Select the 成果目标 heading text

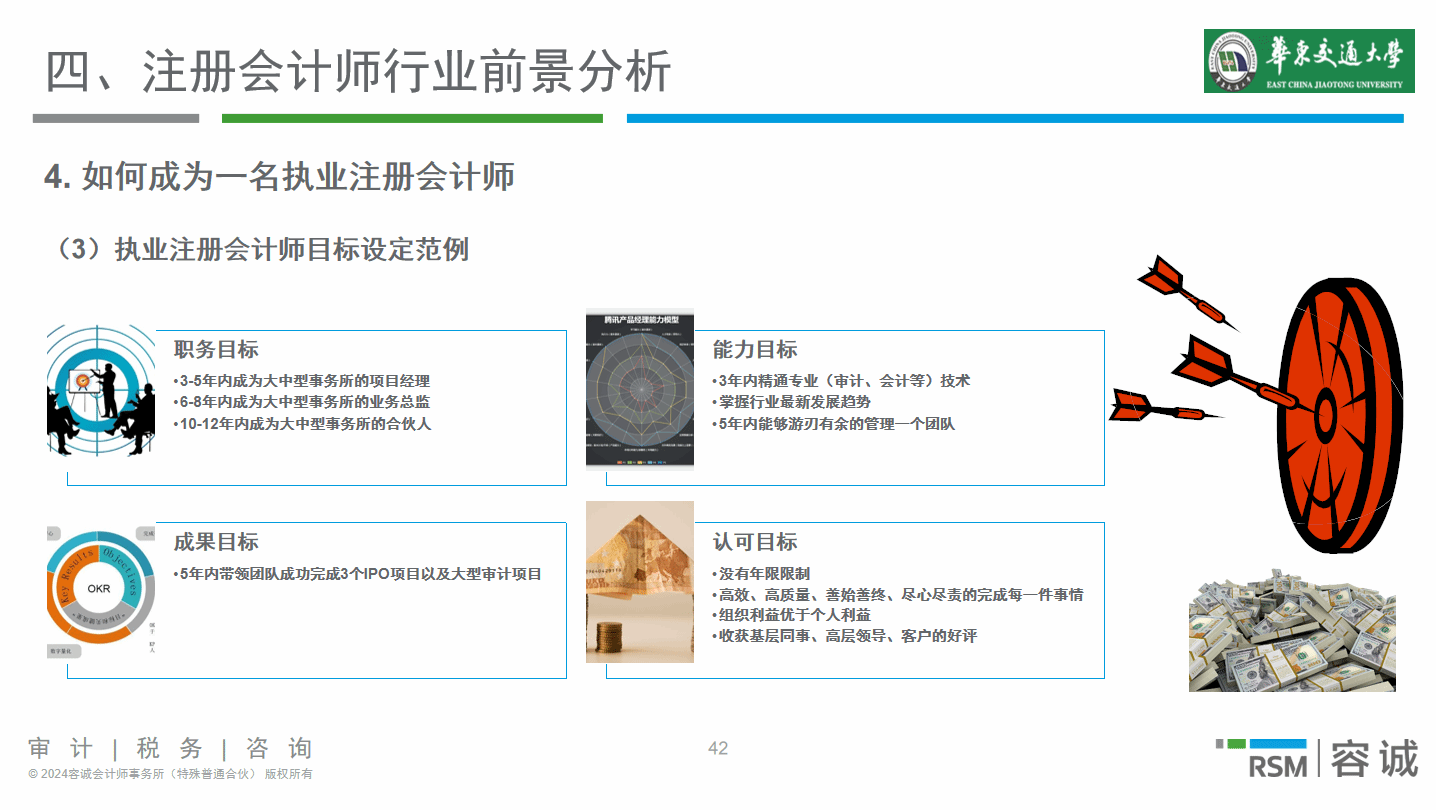[216, 542]
